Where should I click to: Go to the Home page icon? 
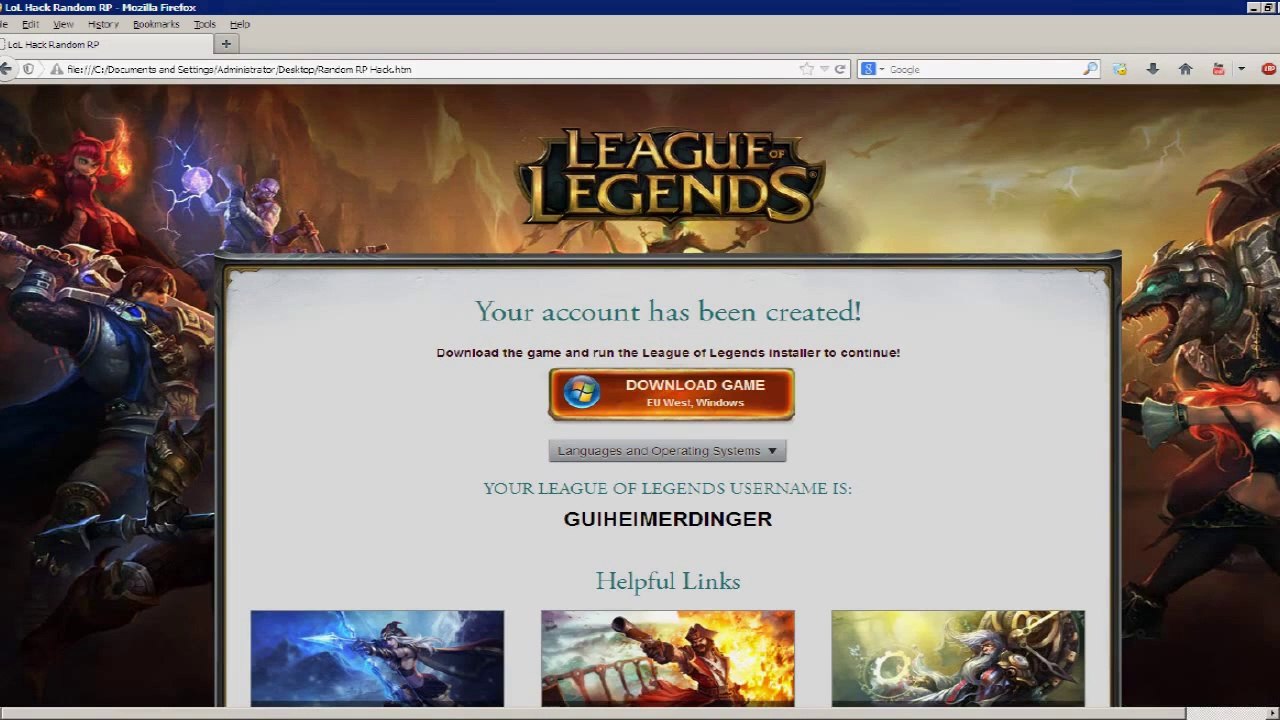1185,69
